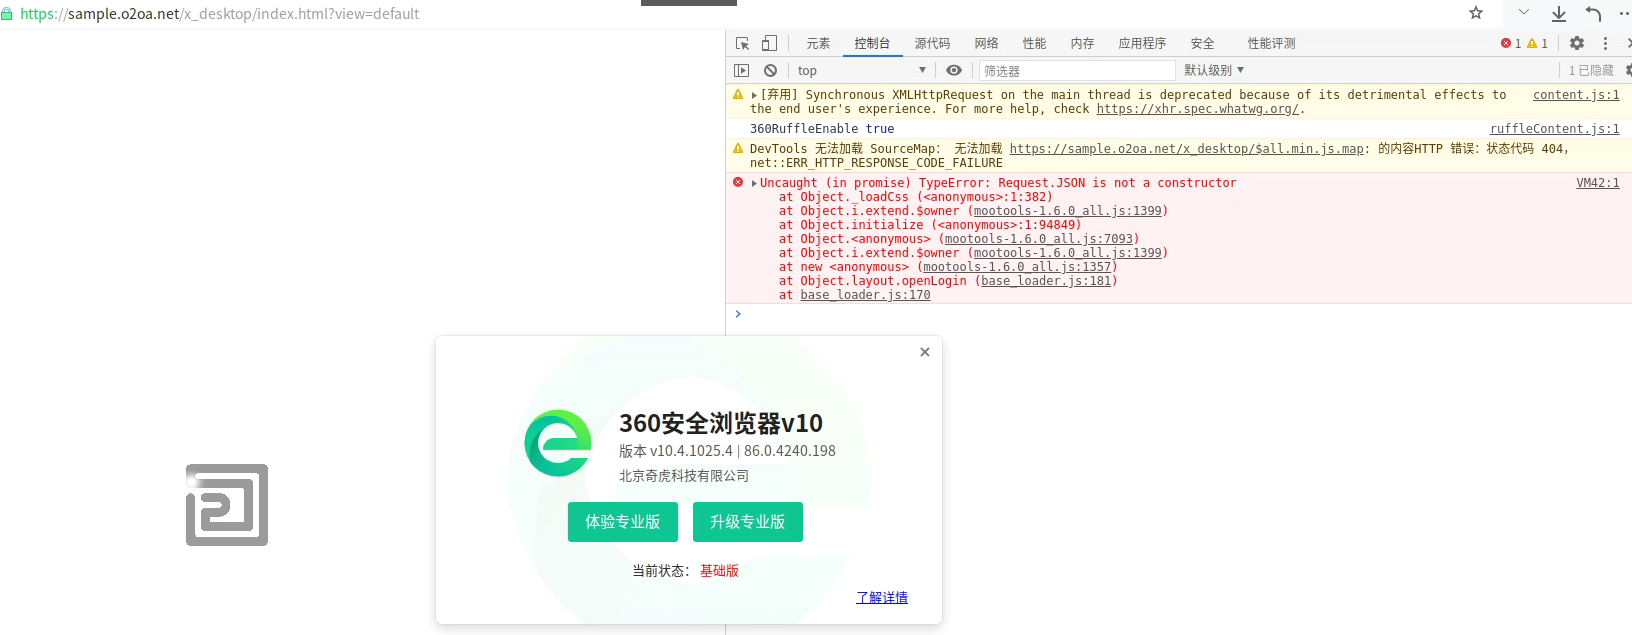Focus the 筛选器 filter input
The height and width of the screenshot is (635, 1632).
pos(1076,70)
